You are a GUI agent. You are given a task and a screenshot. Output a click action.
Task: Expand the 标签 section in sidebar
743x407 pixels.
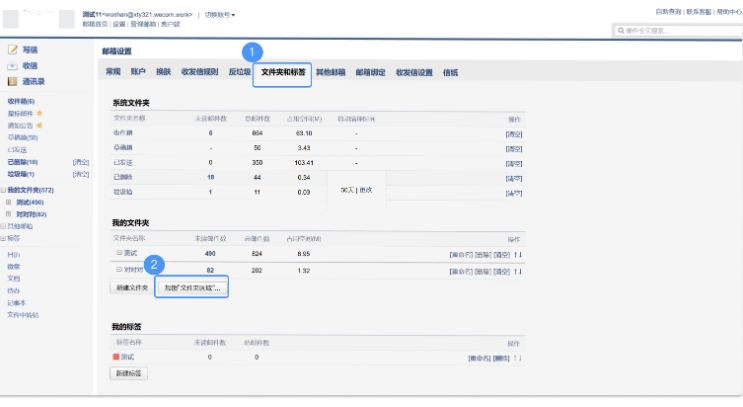point(4,239)
